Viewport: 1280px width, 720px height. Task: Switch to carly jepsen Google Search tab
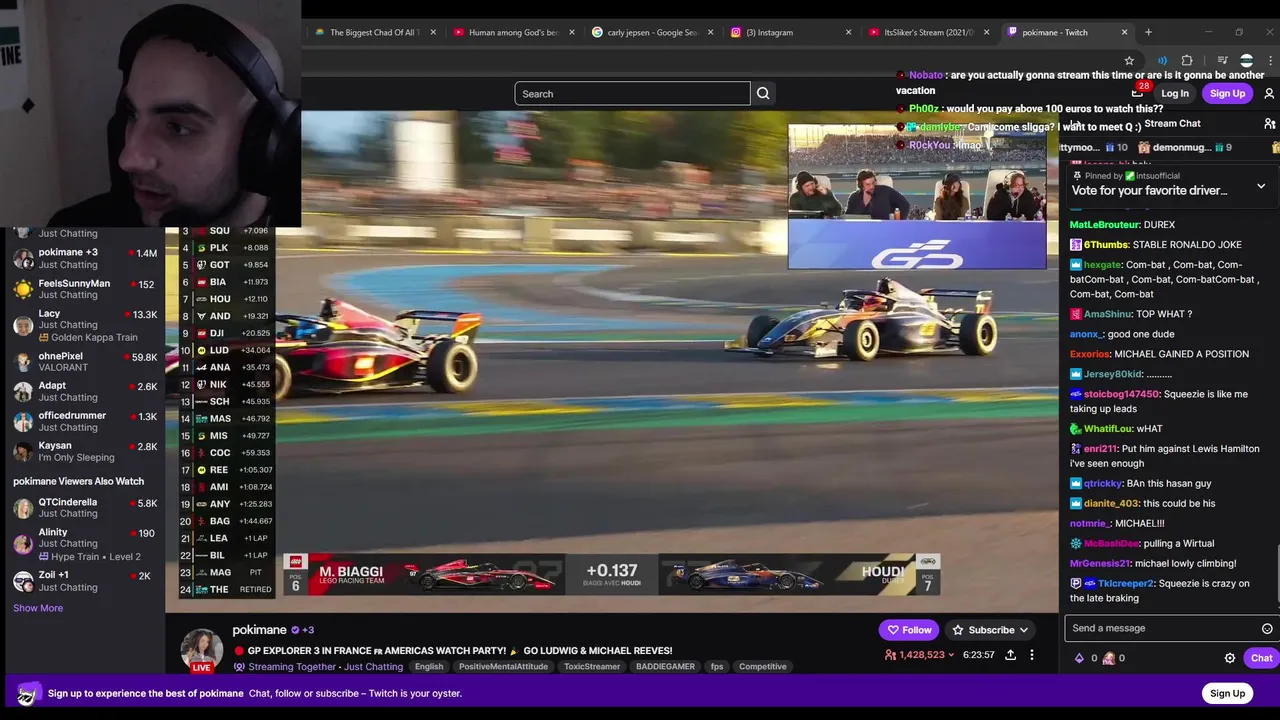point(650,32)
